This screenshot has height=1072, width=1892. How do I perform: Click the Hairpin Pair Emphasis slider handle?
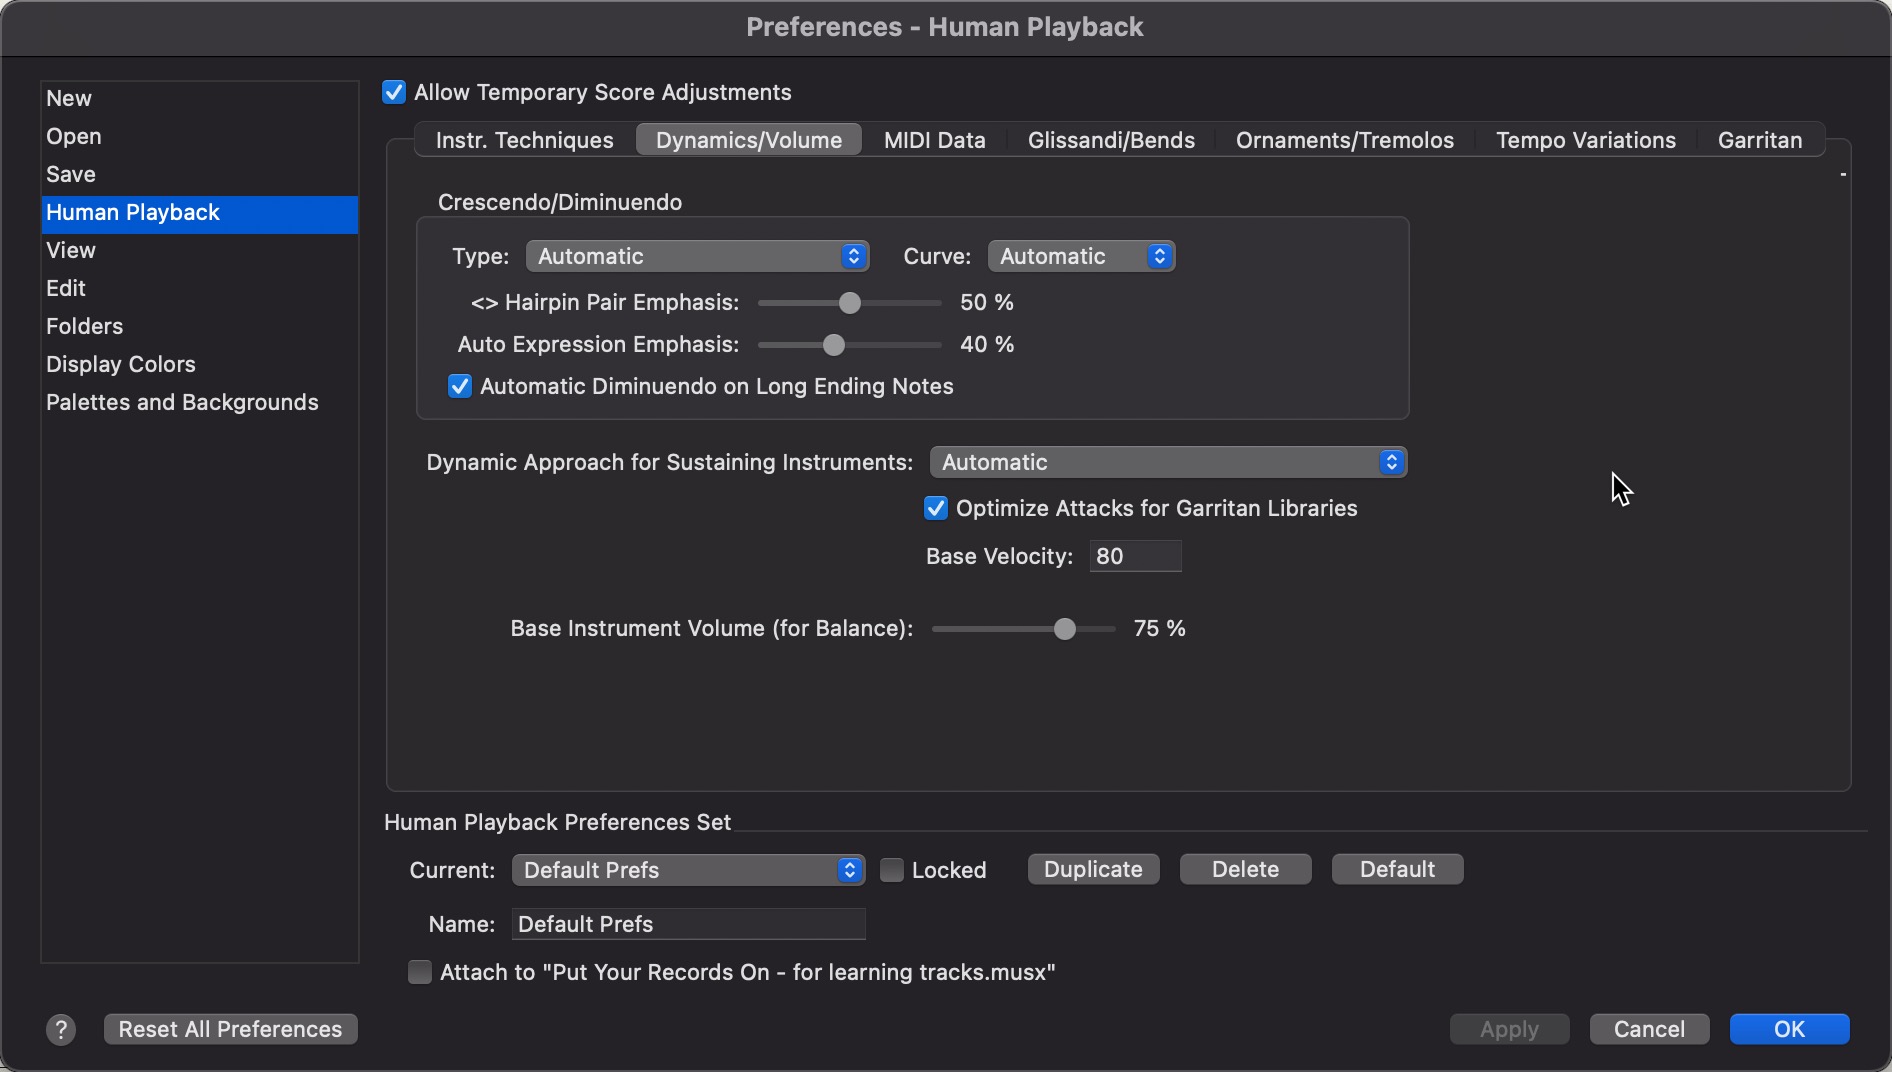(850, 303)
